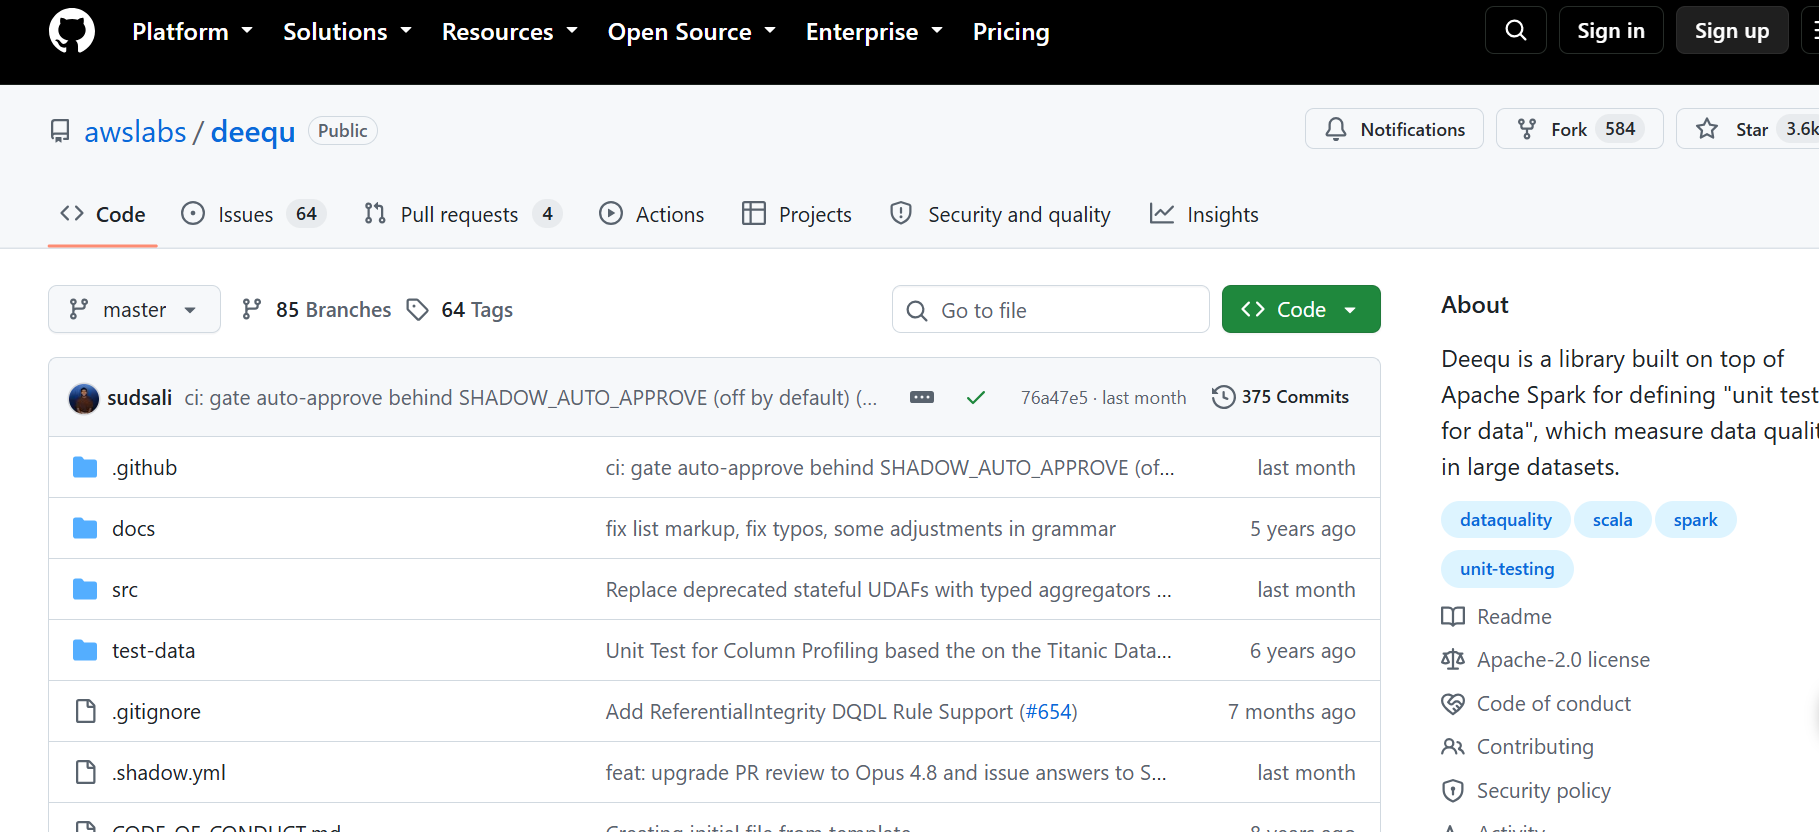Open the Actions tab
Viewport: 1819px width, 832px height.
pyautogui.click(x=651, y=214)
